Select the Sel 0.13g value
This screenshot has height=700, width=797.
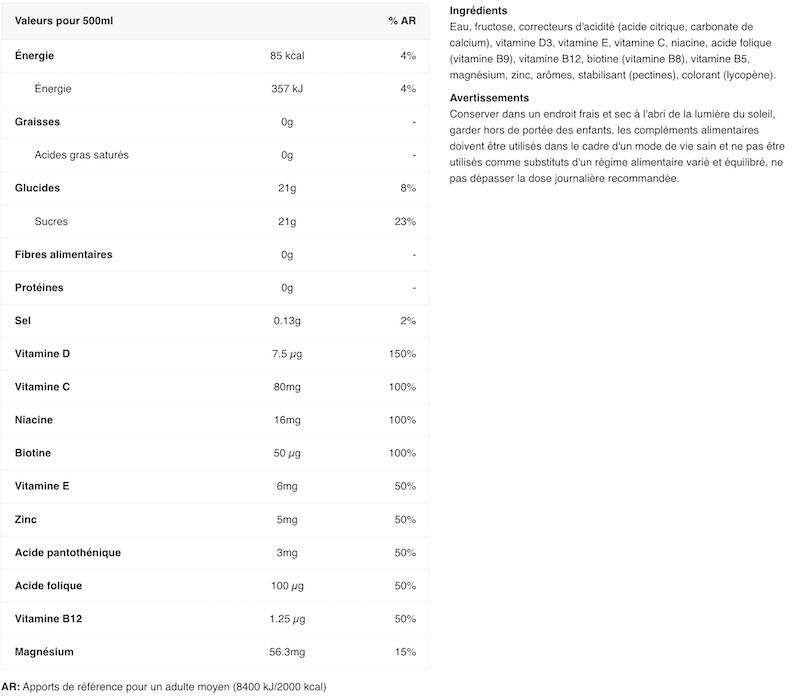pos(287,321)
